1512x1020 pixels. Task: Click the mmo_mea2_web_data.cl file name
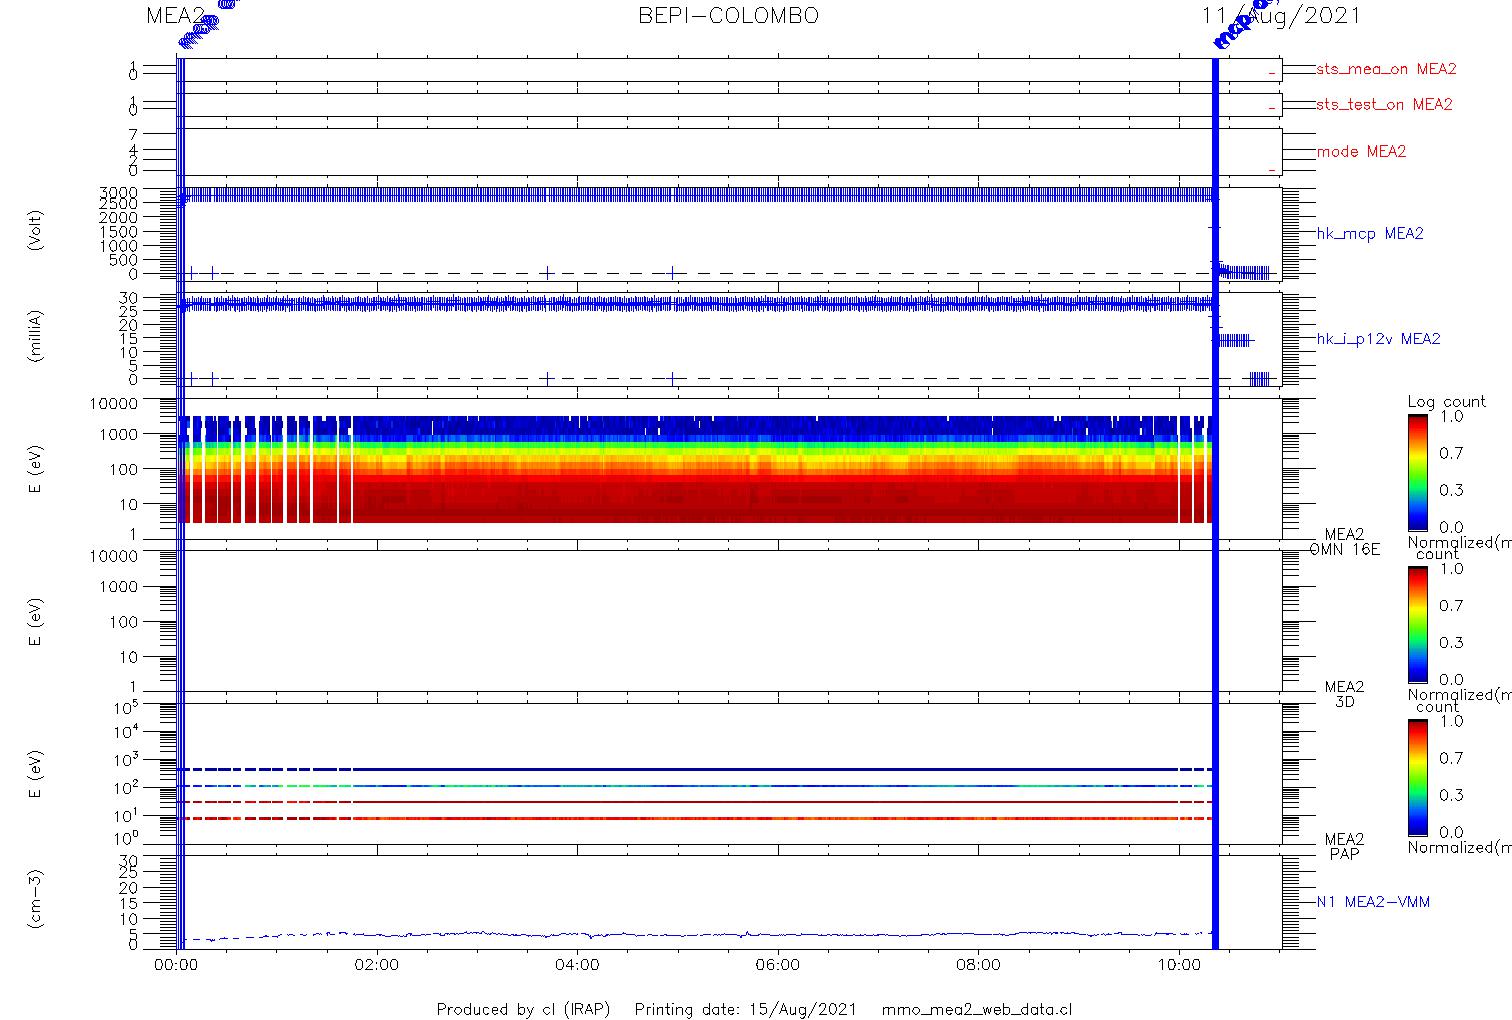[977, 1009]
